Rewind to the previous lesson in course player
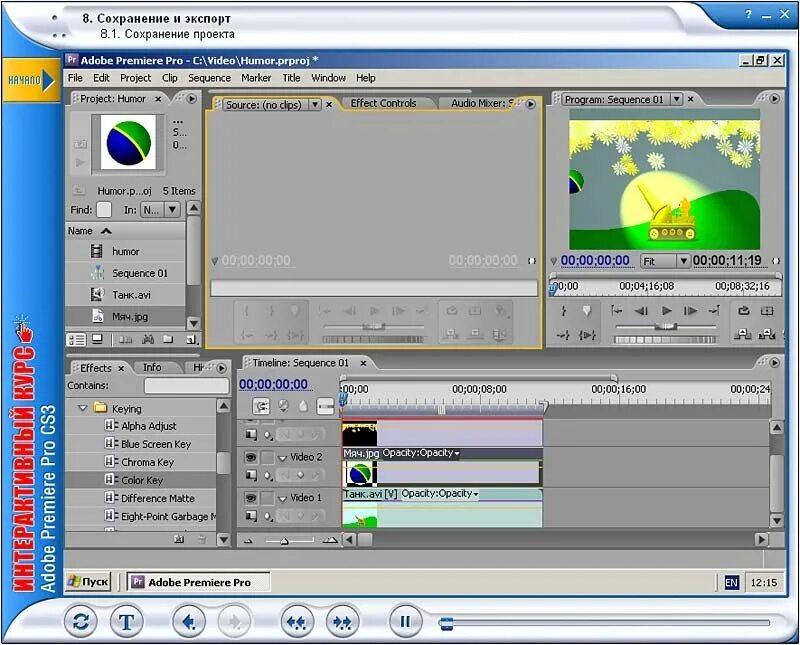Viewport: 800px width, 645px height. [x=297, y=622]
